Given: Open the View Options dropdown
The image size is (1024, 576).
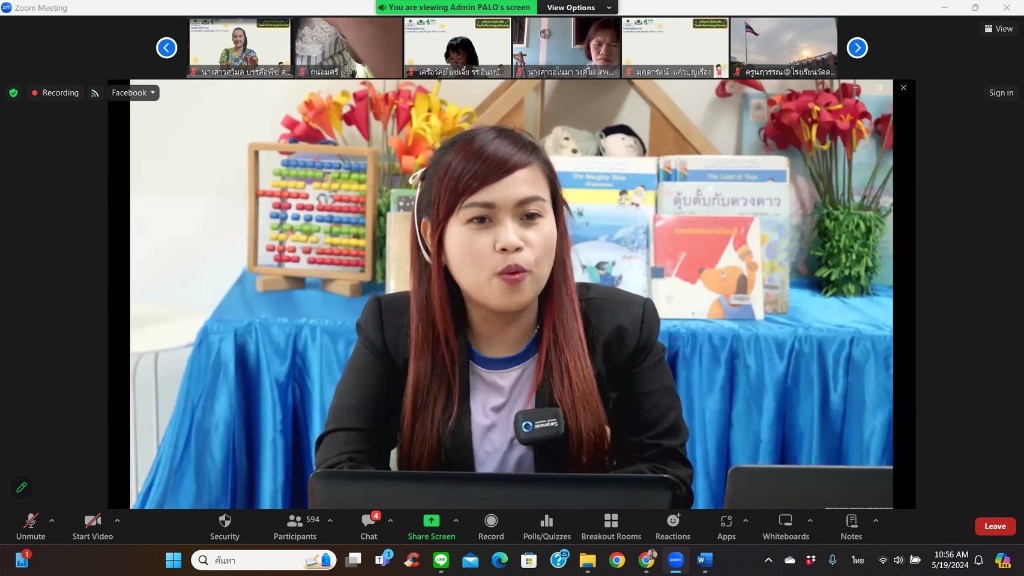Looking at the screenshot, I should point(578,8).
